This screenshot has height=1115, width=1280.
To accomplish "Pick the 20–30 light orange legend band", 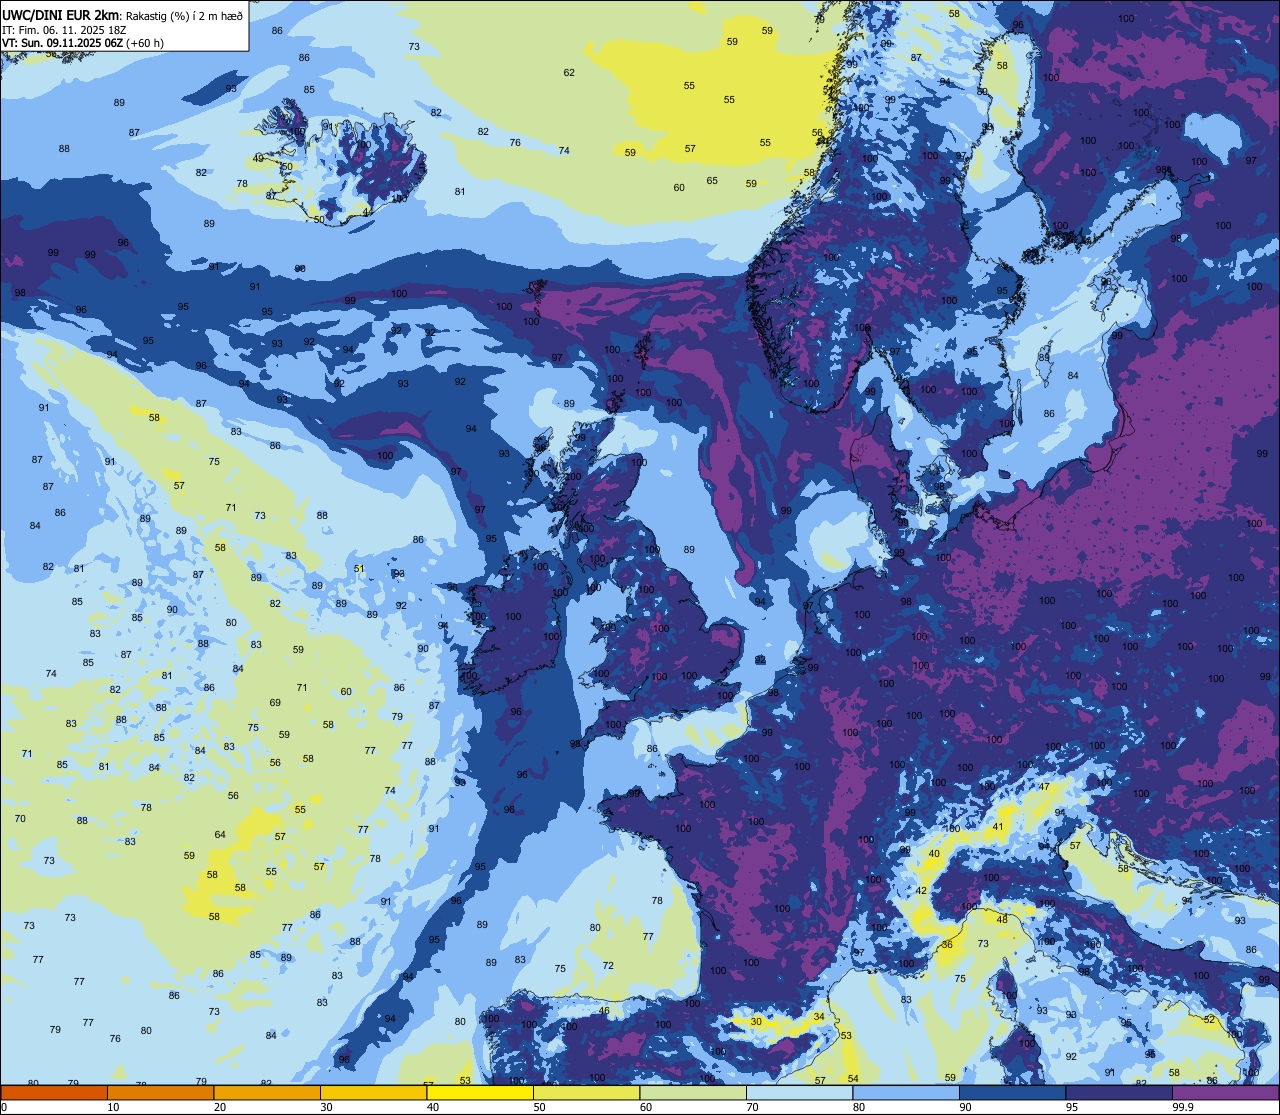I will point(267,1092).
